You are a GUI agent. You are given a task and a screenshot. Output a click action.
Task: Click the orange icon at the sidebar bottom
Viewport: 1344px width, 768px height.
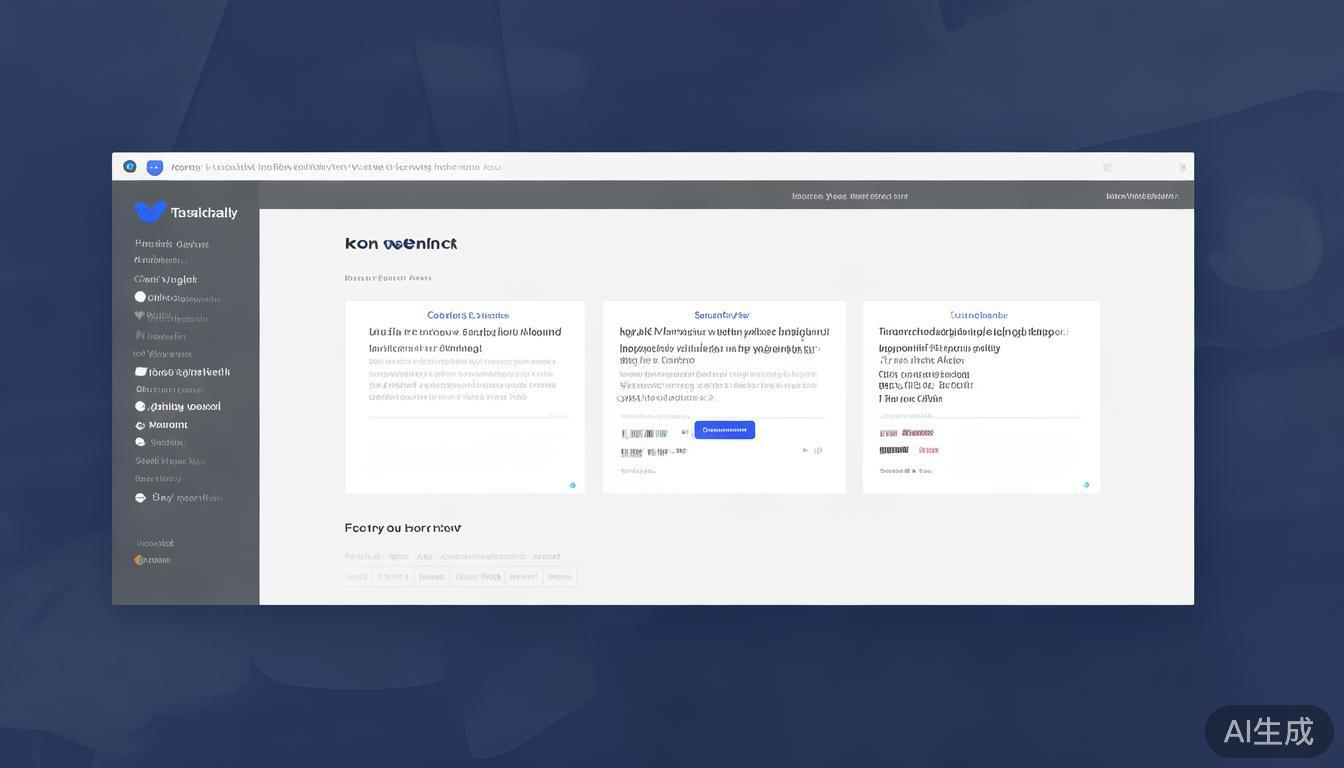(140, 560)
